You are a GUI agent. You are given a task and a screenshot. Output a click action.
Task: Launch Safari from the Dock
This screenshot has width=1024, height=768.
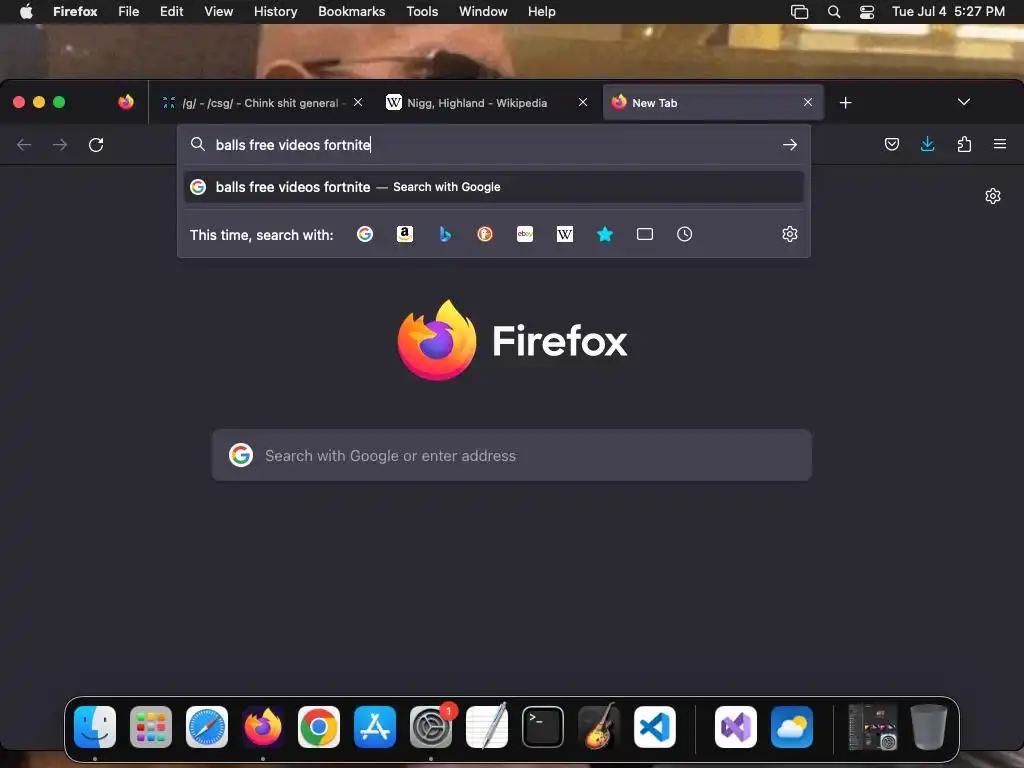207,727
